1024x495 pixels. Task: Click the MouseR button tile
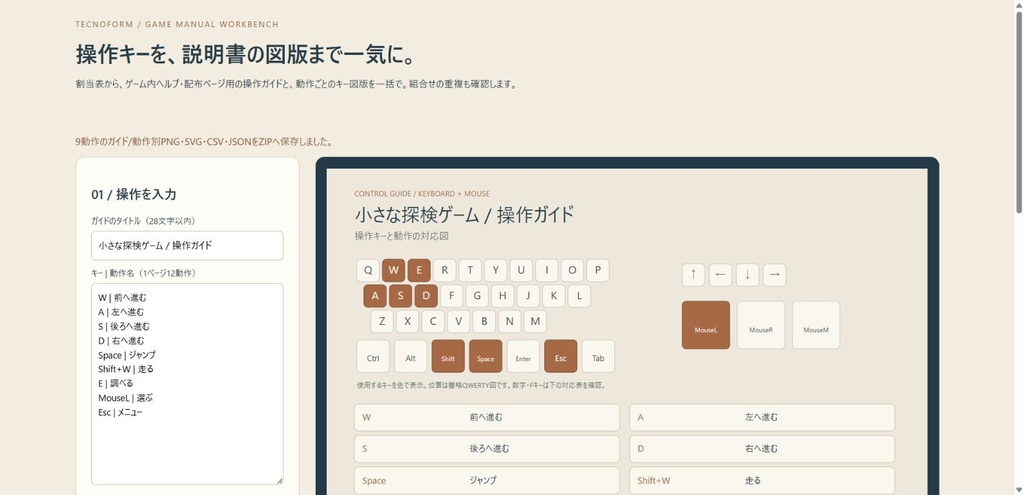pyautogui.click(x=761, y=325)
